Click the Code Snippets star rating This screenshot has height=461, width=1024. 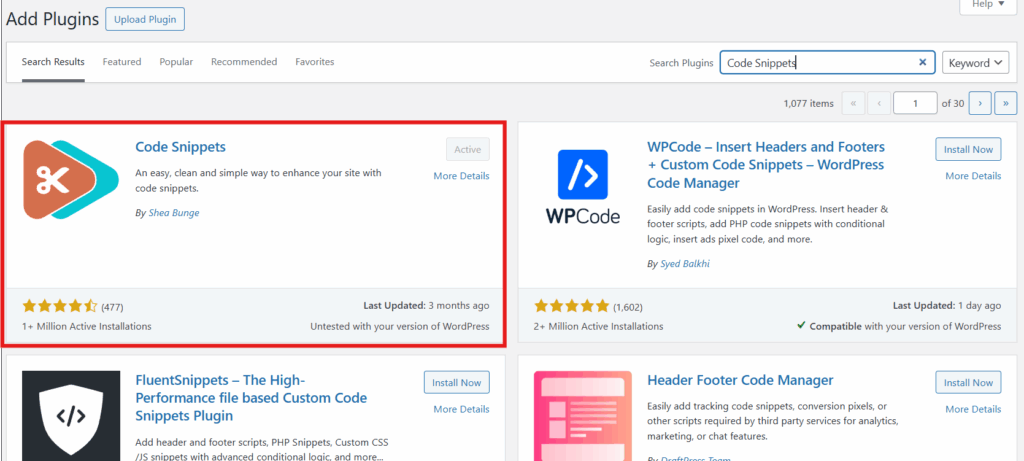click(60, 306)
